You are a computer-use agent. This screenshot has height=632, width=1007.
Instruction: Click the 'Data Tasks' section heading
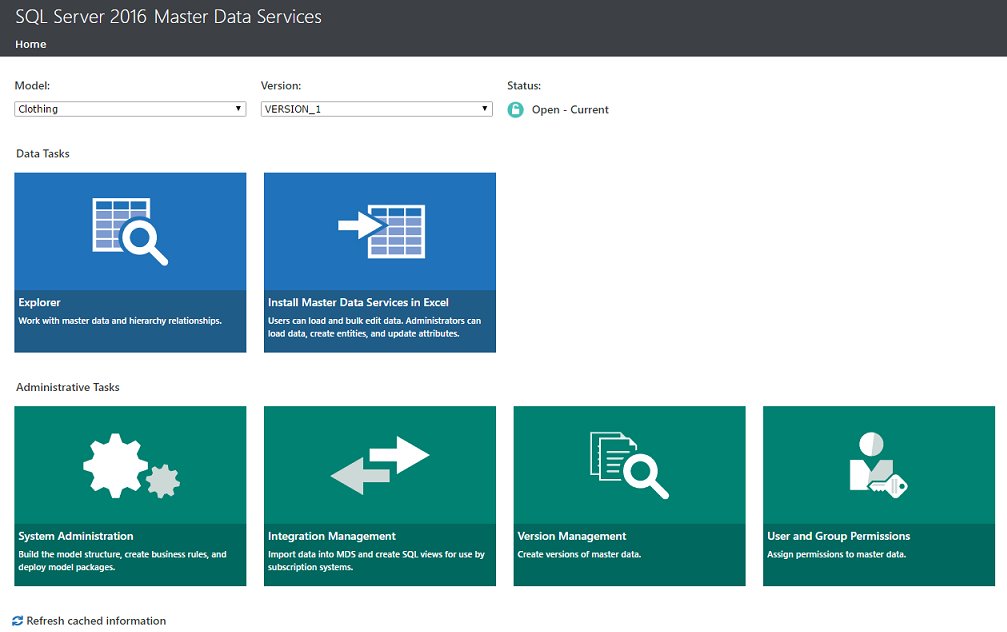[42, 154]
